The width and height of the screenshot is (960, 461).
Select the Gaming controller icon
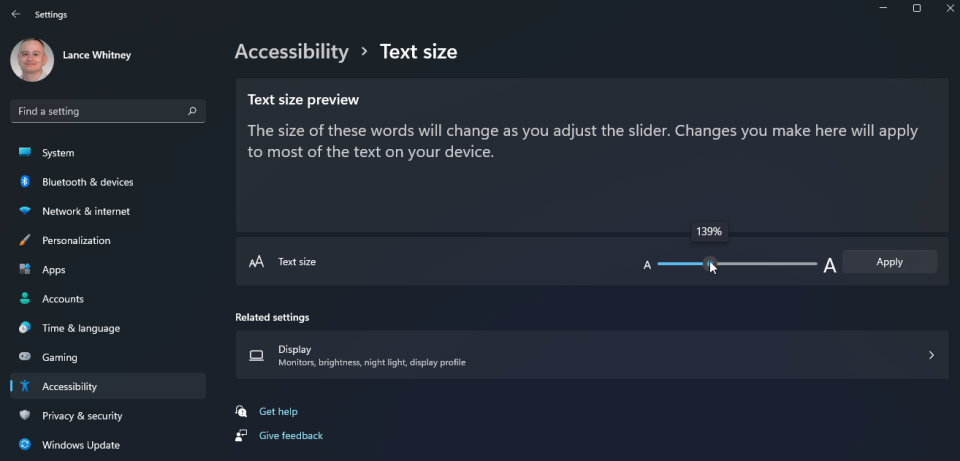(x=25, y=357)
